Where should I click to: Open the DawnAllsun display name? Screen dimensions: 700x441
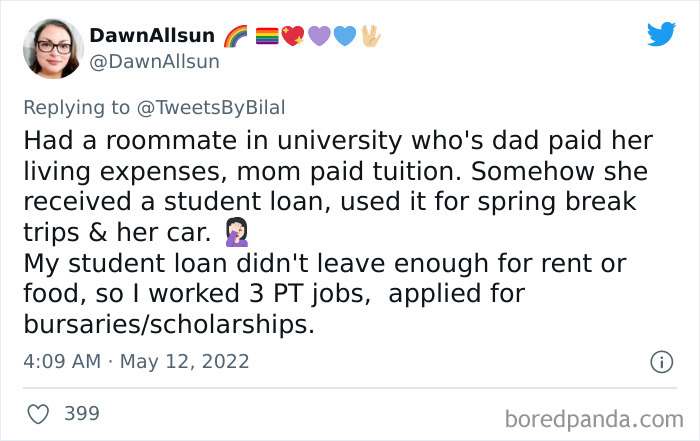coord(152,36)
